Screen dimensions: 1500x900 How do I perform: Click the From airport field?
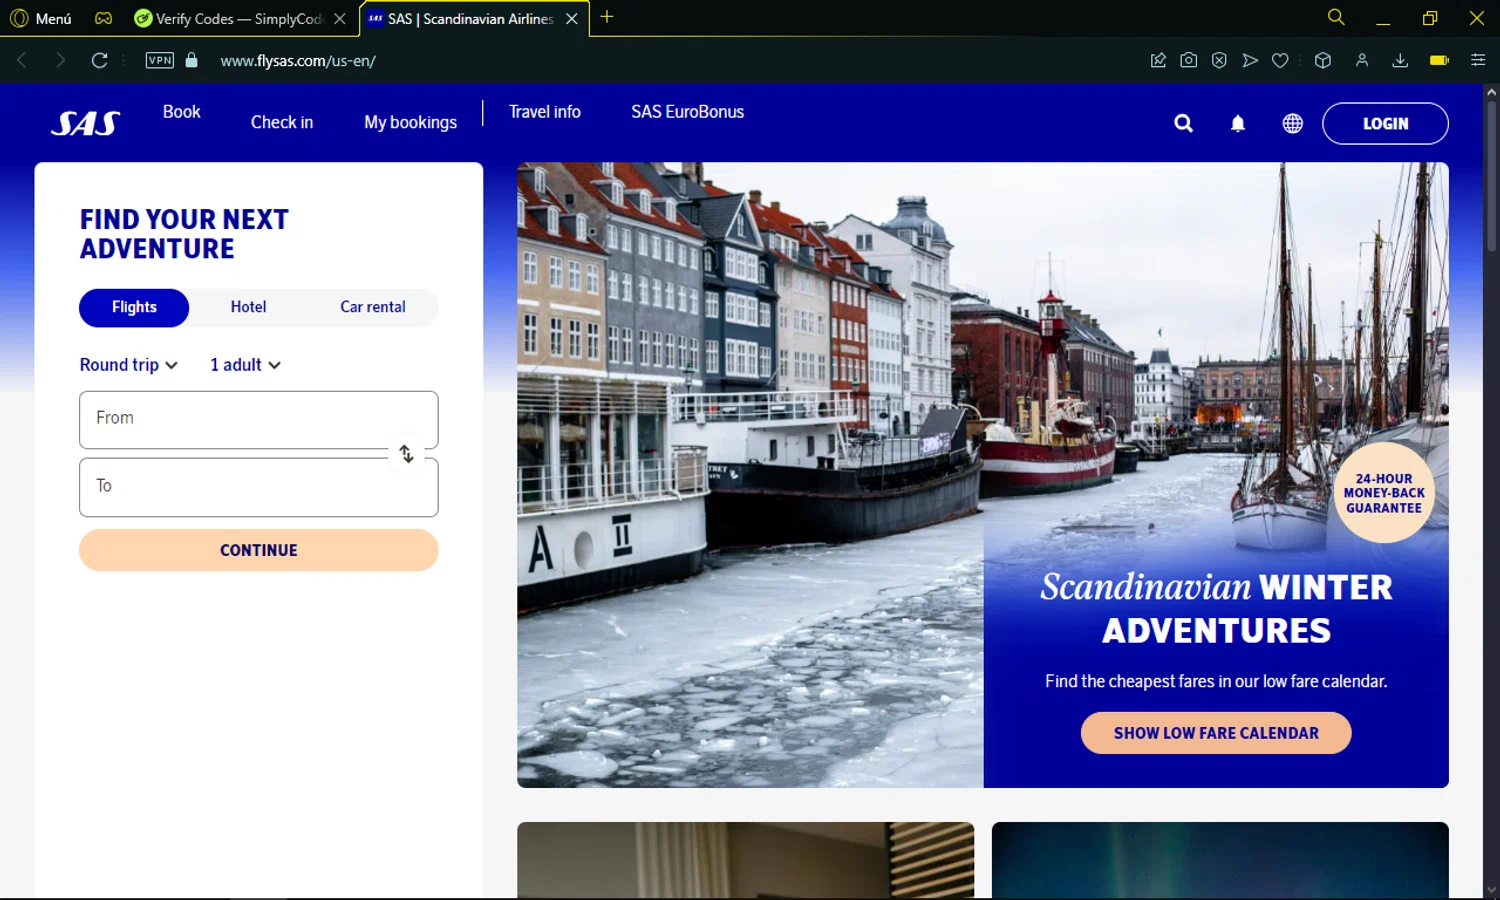click(x=258, y=419)
